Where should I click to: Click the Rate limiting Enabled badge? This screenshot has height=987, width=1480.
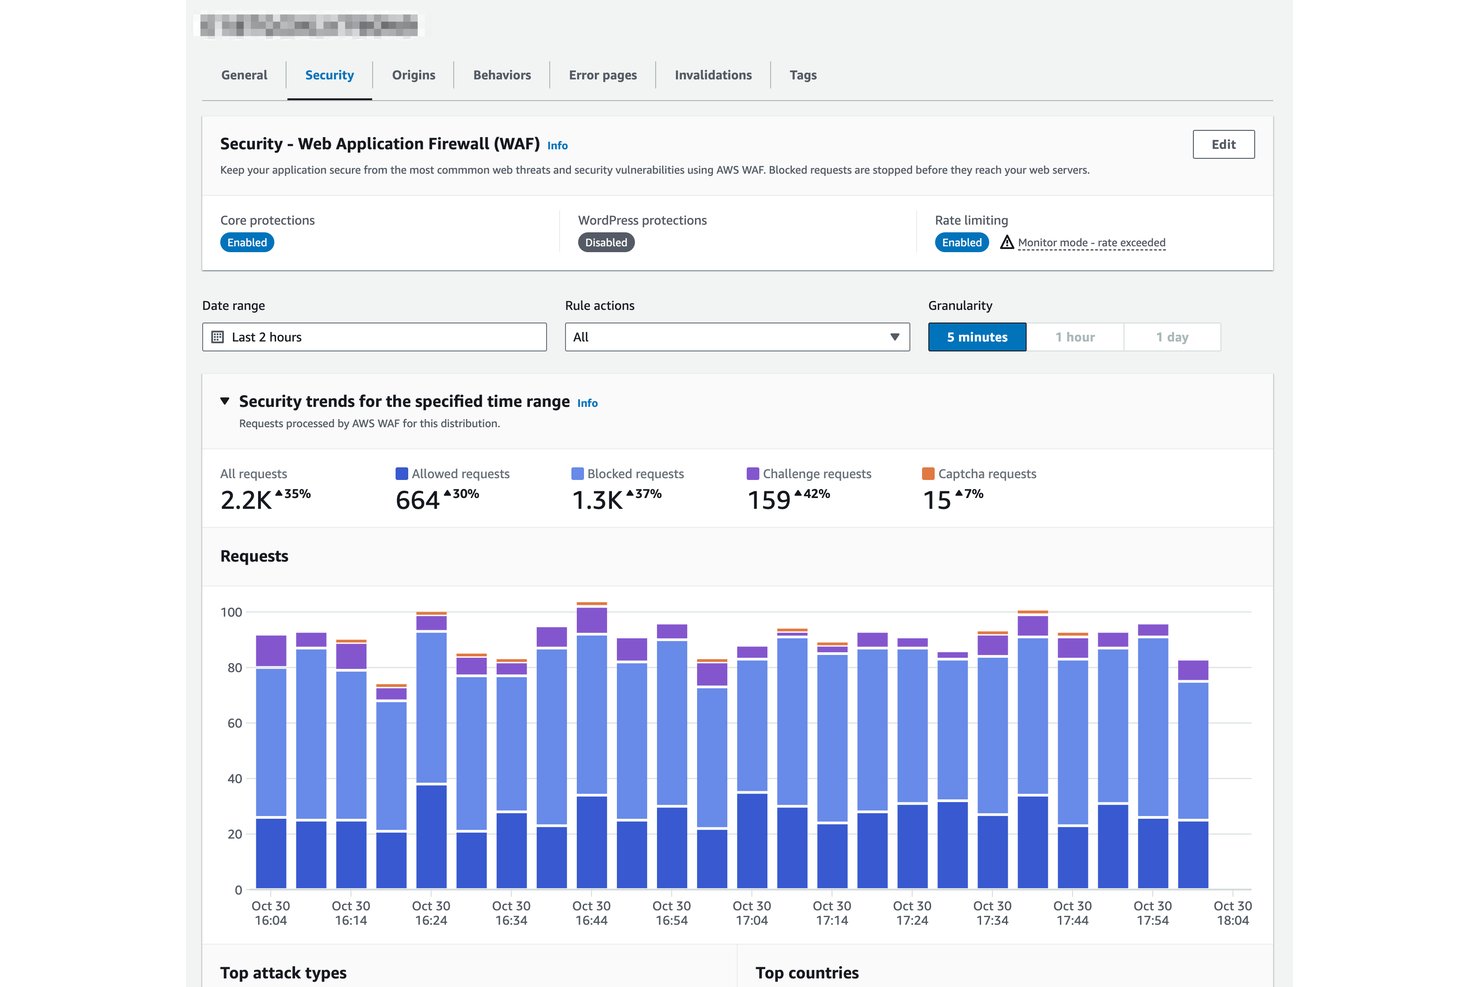(962, 243)
